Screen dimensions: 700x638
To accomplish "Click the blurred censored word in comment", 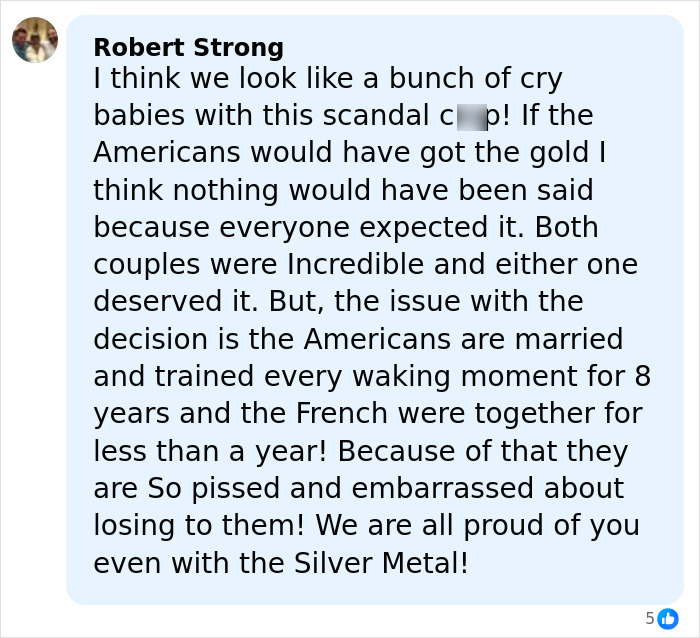I will (471, 116).
